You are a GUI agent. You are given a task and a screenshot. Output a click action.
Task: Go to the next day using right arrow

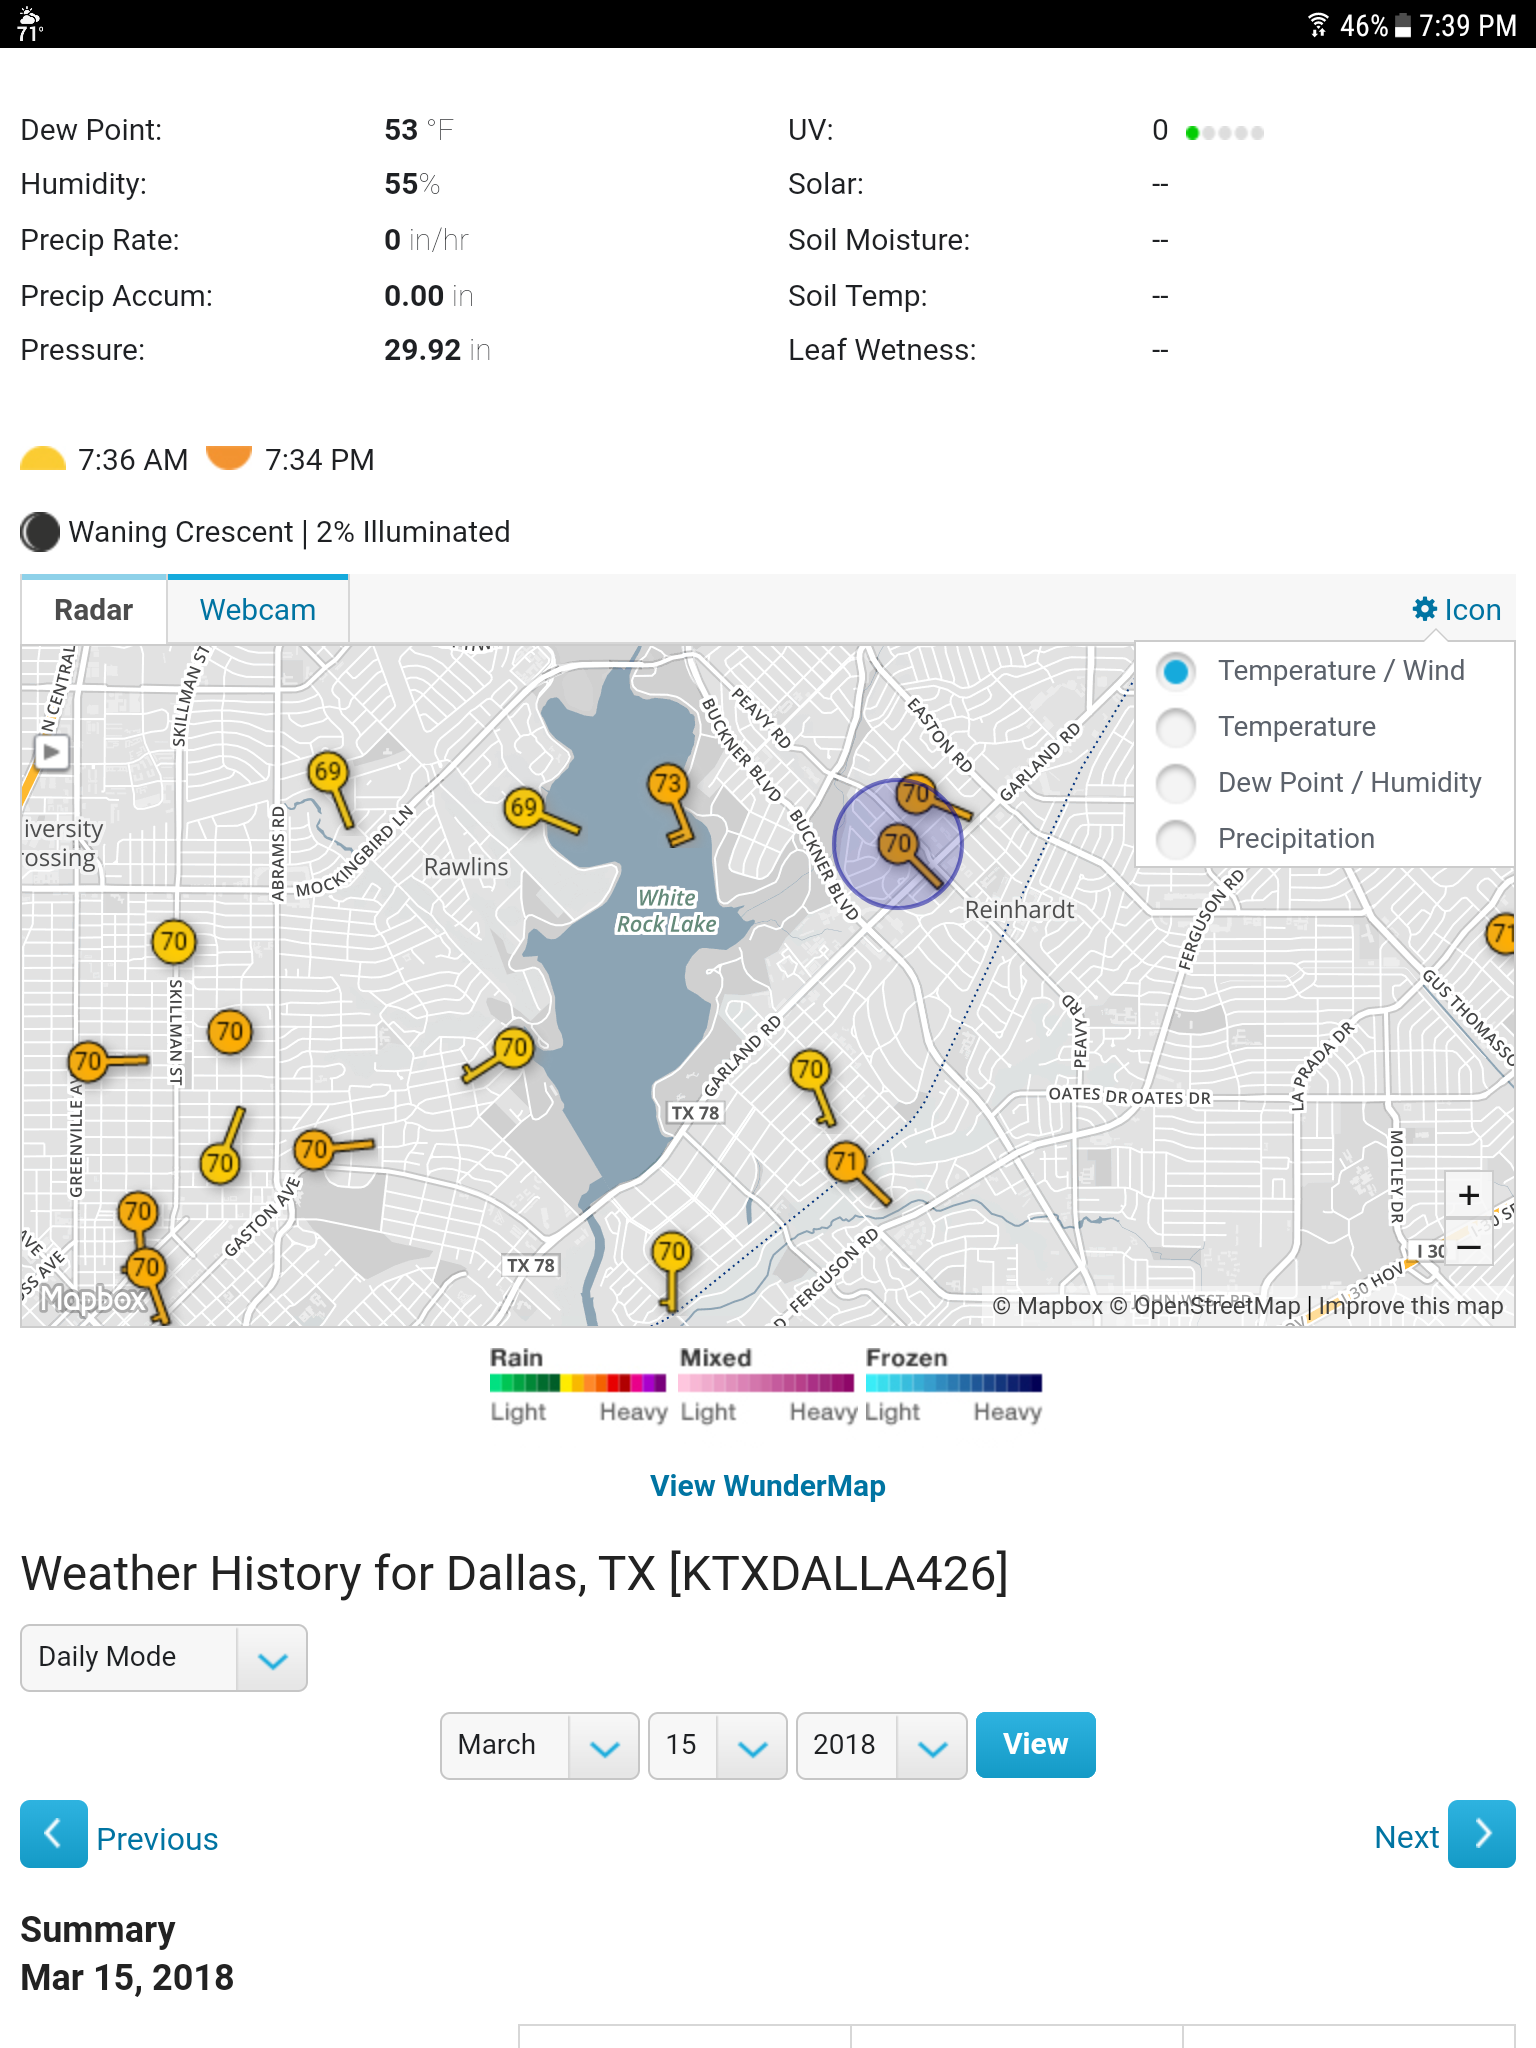[x=1482, y=1834]
